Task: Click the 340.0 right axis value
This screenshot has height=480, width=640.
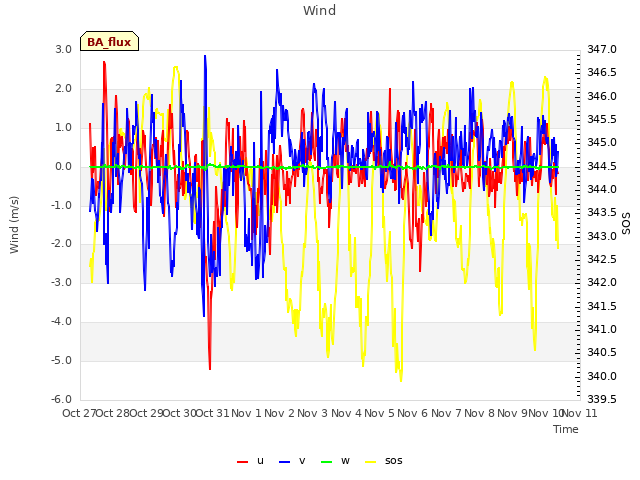Action: point(602,376)
